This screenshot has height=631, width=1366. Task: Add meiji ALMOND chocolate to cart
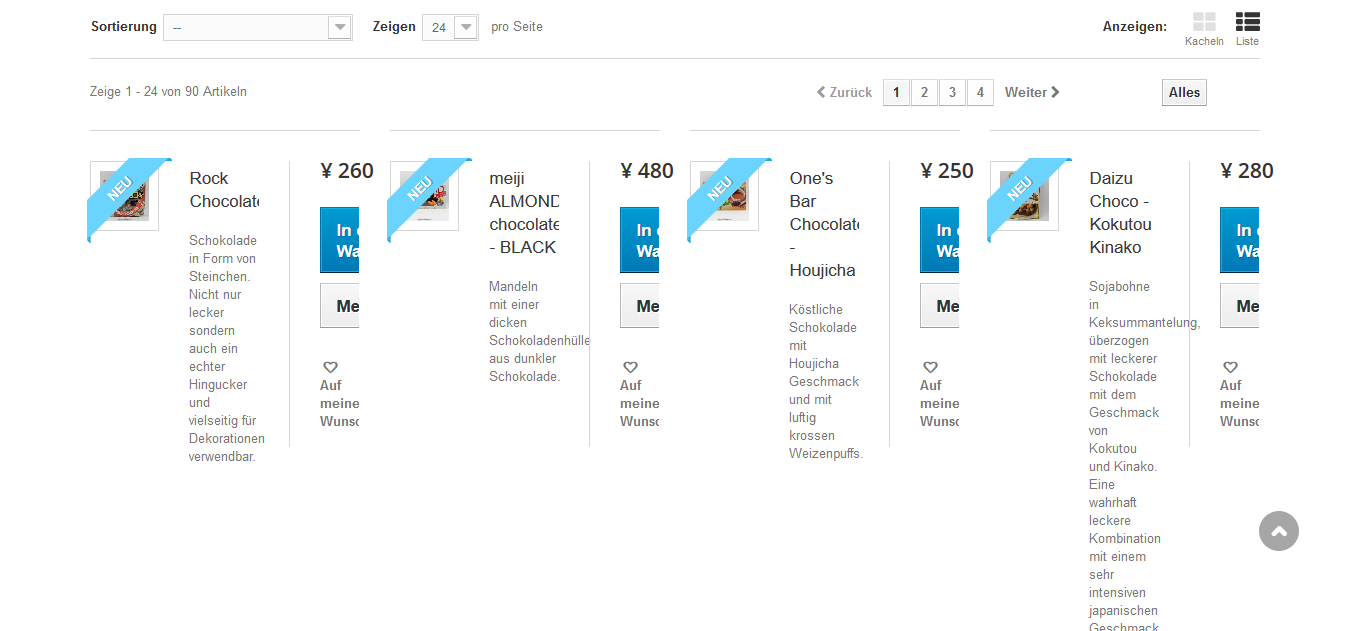point(639,240)
